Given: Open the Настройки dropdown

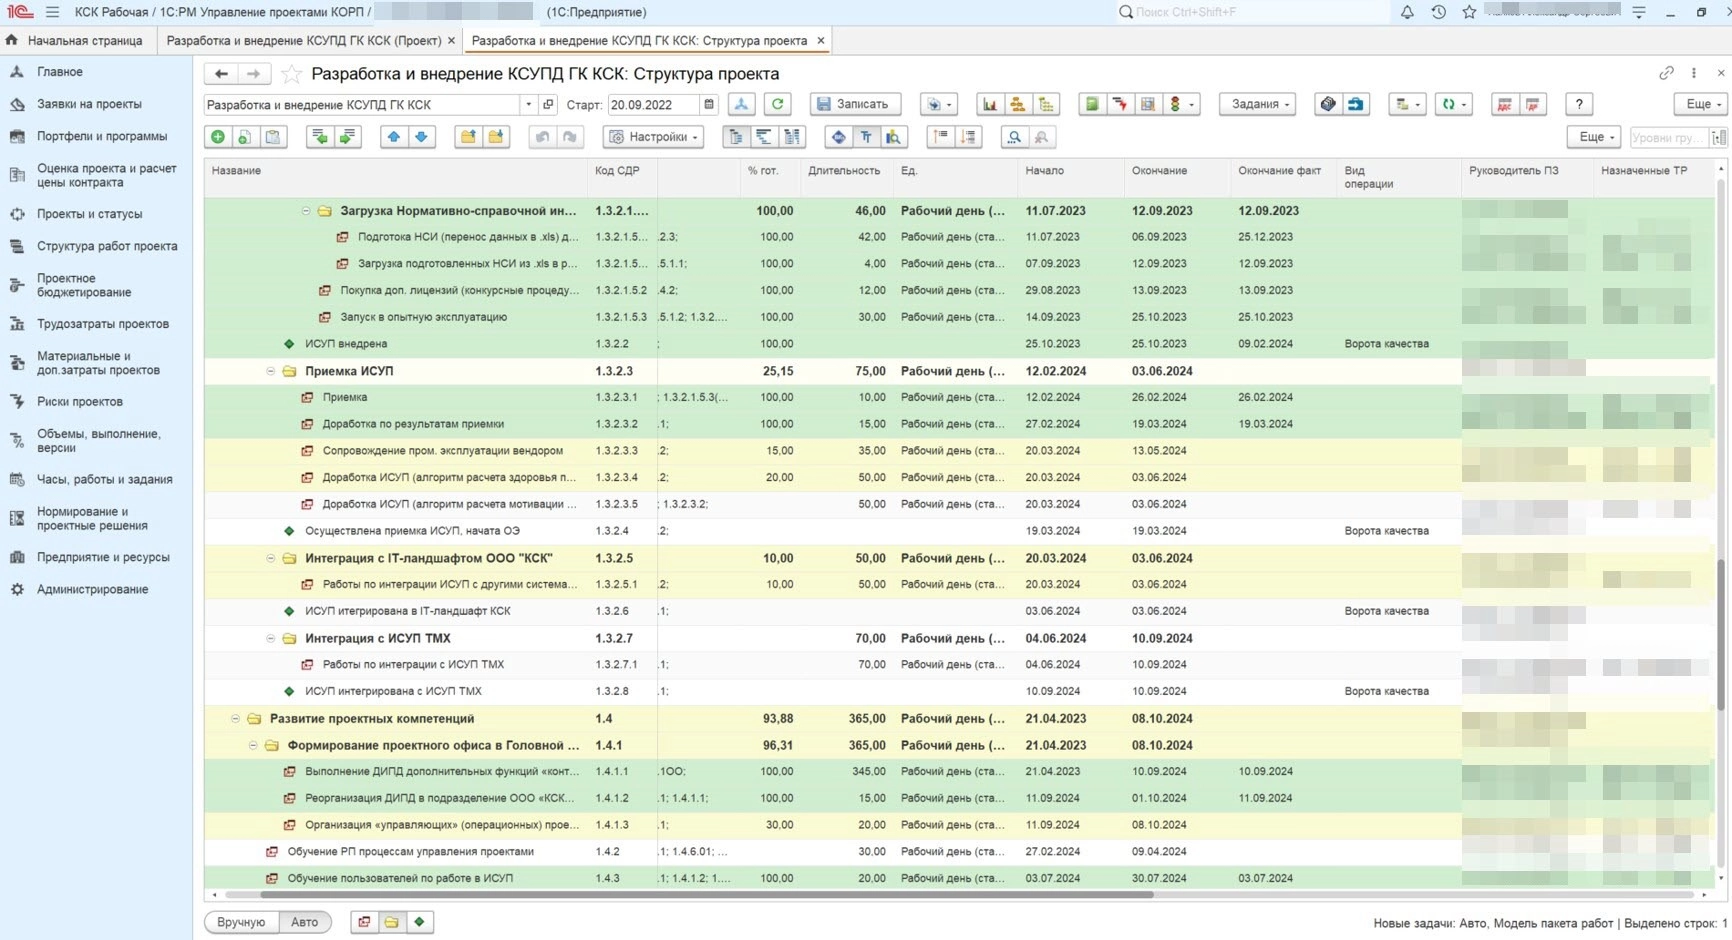Looking at the screenshot, I should [655, 137].
